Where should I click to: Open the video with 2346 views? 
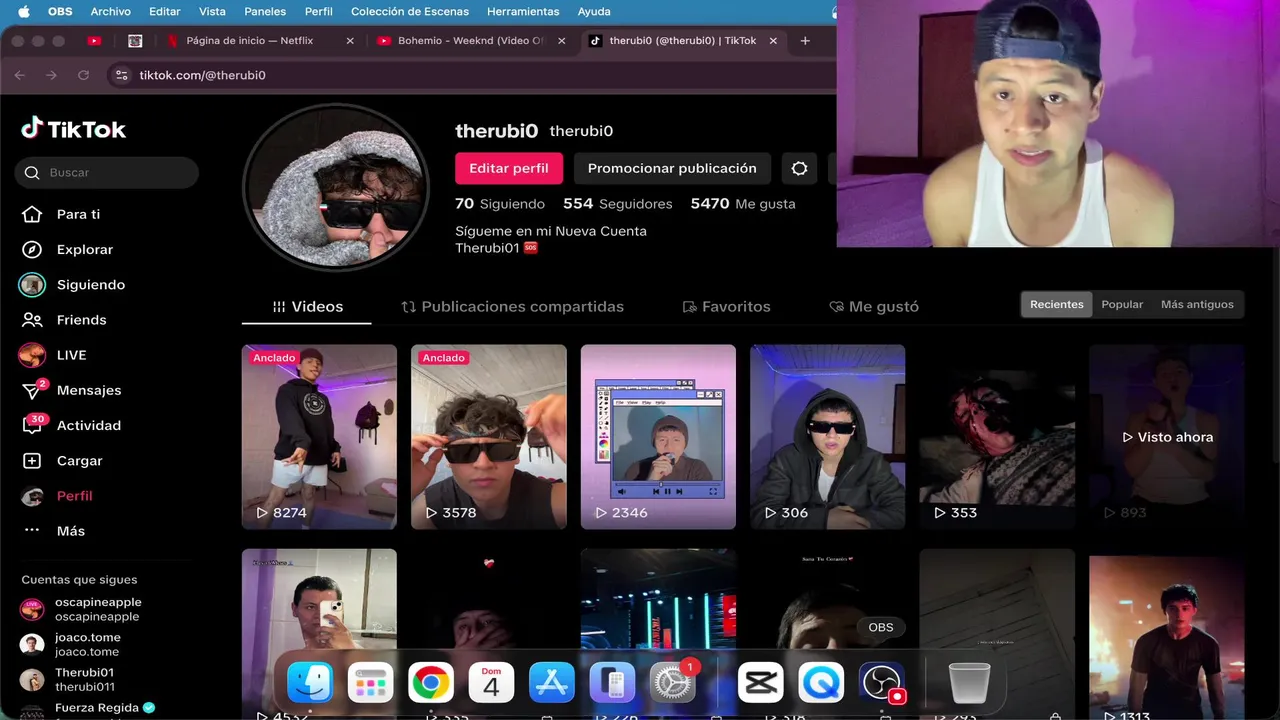(x=658, y=437)
